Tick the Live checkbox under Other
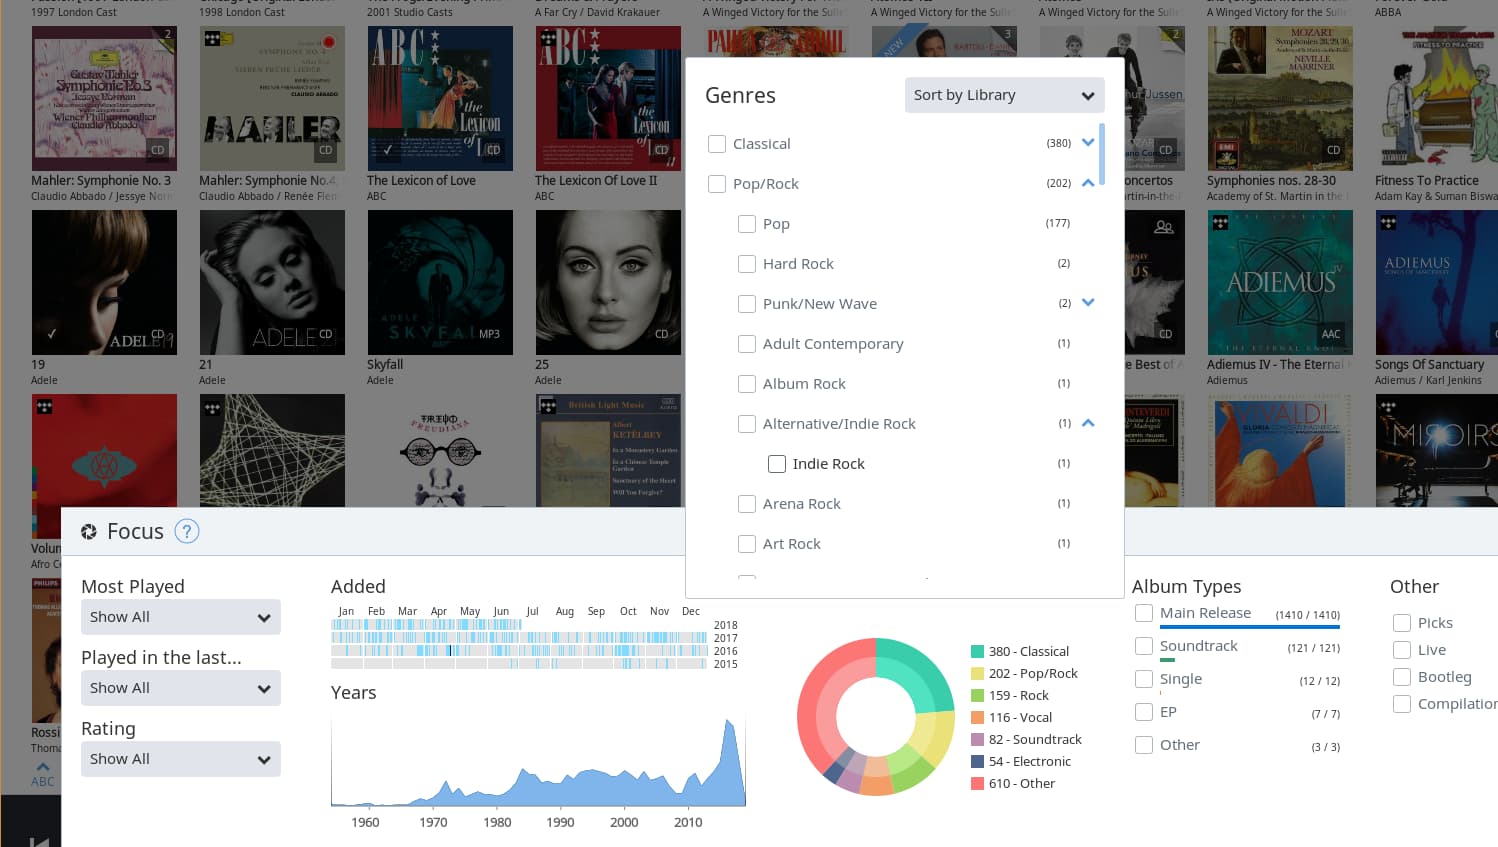1498x847 pixels. (x=1402, y=650)
